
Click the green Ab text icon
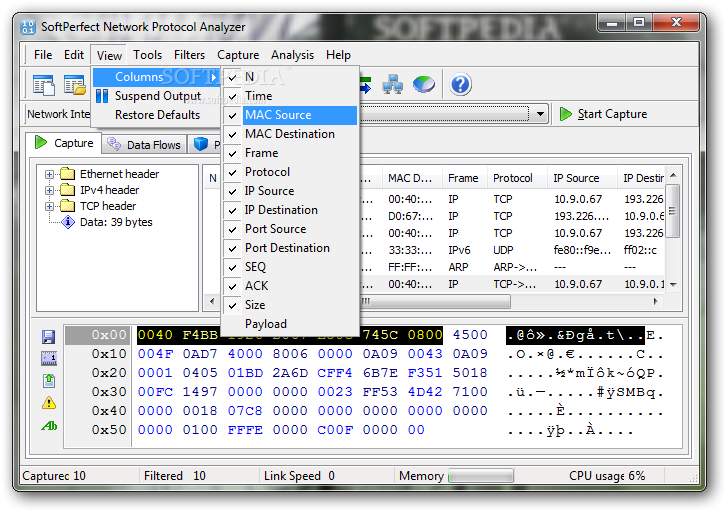click(49, 426)
